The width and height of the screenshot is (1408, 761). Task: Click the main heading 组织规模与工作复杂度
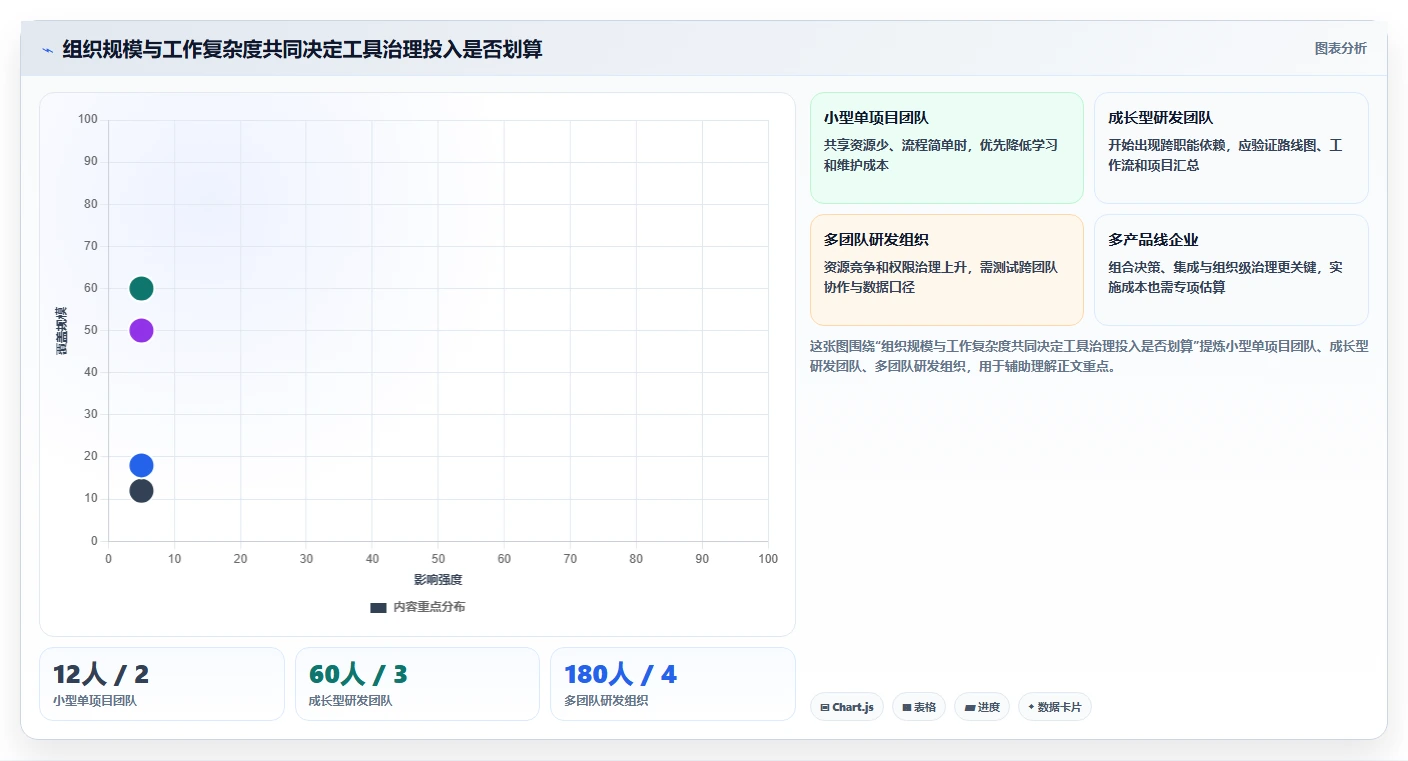pyautogui.click(x=302, y=50)
